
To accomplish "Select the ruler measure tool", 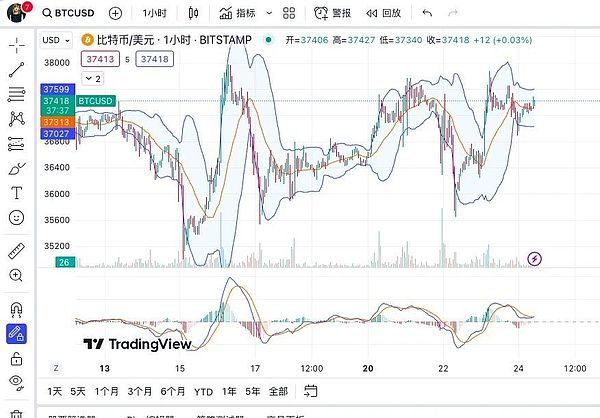I will (x=16, y=250).
